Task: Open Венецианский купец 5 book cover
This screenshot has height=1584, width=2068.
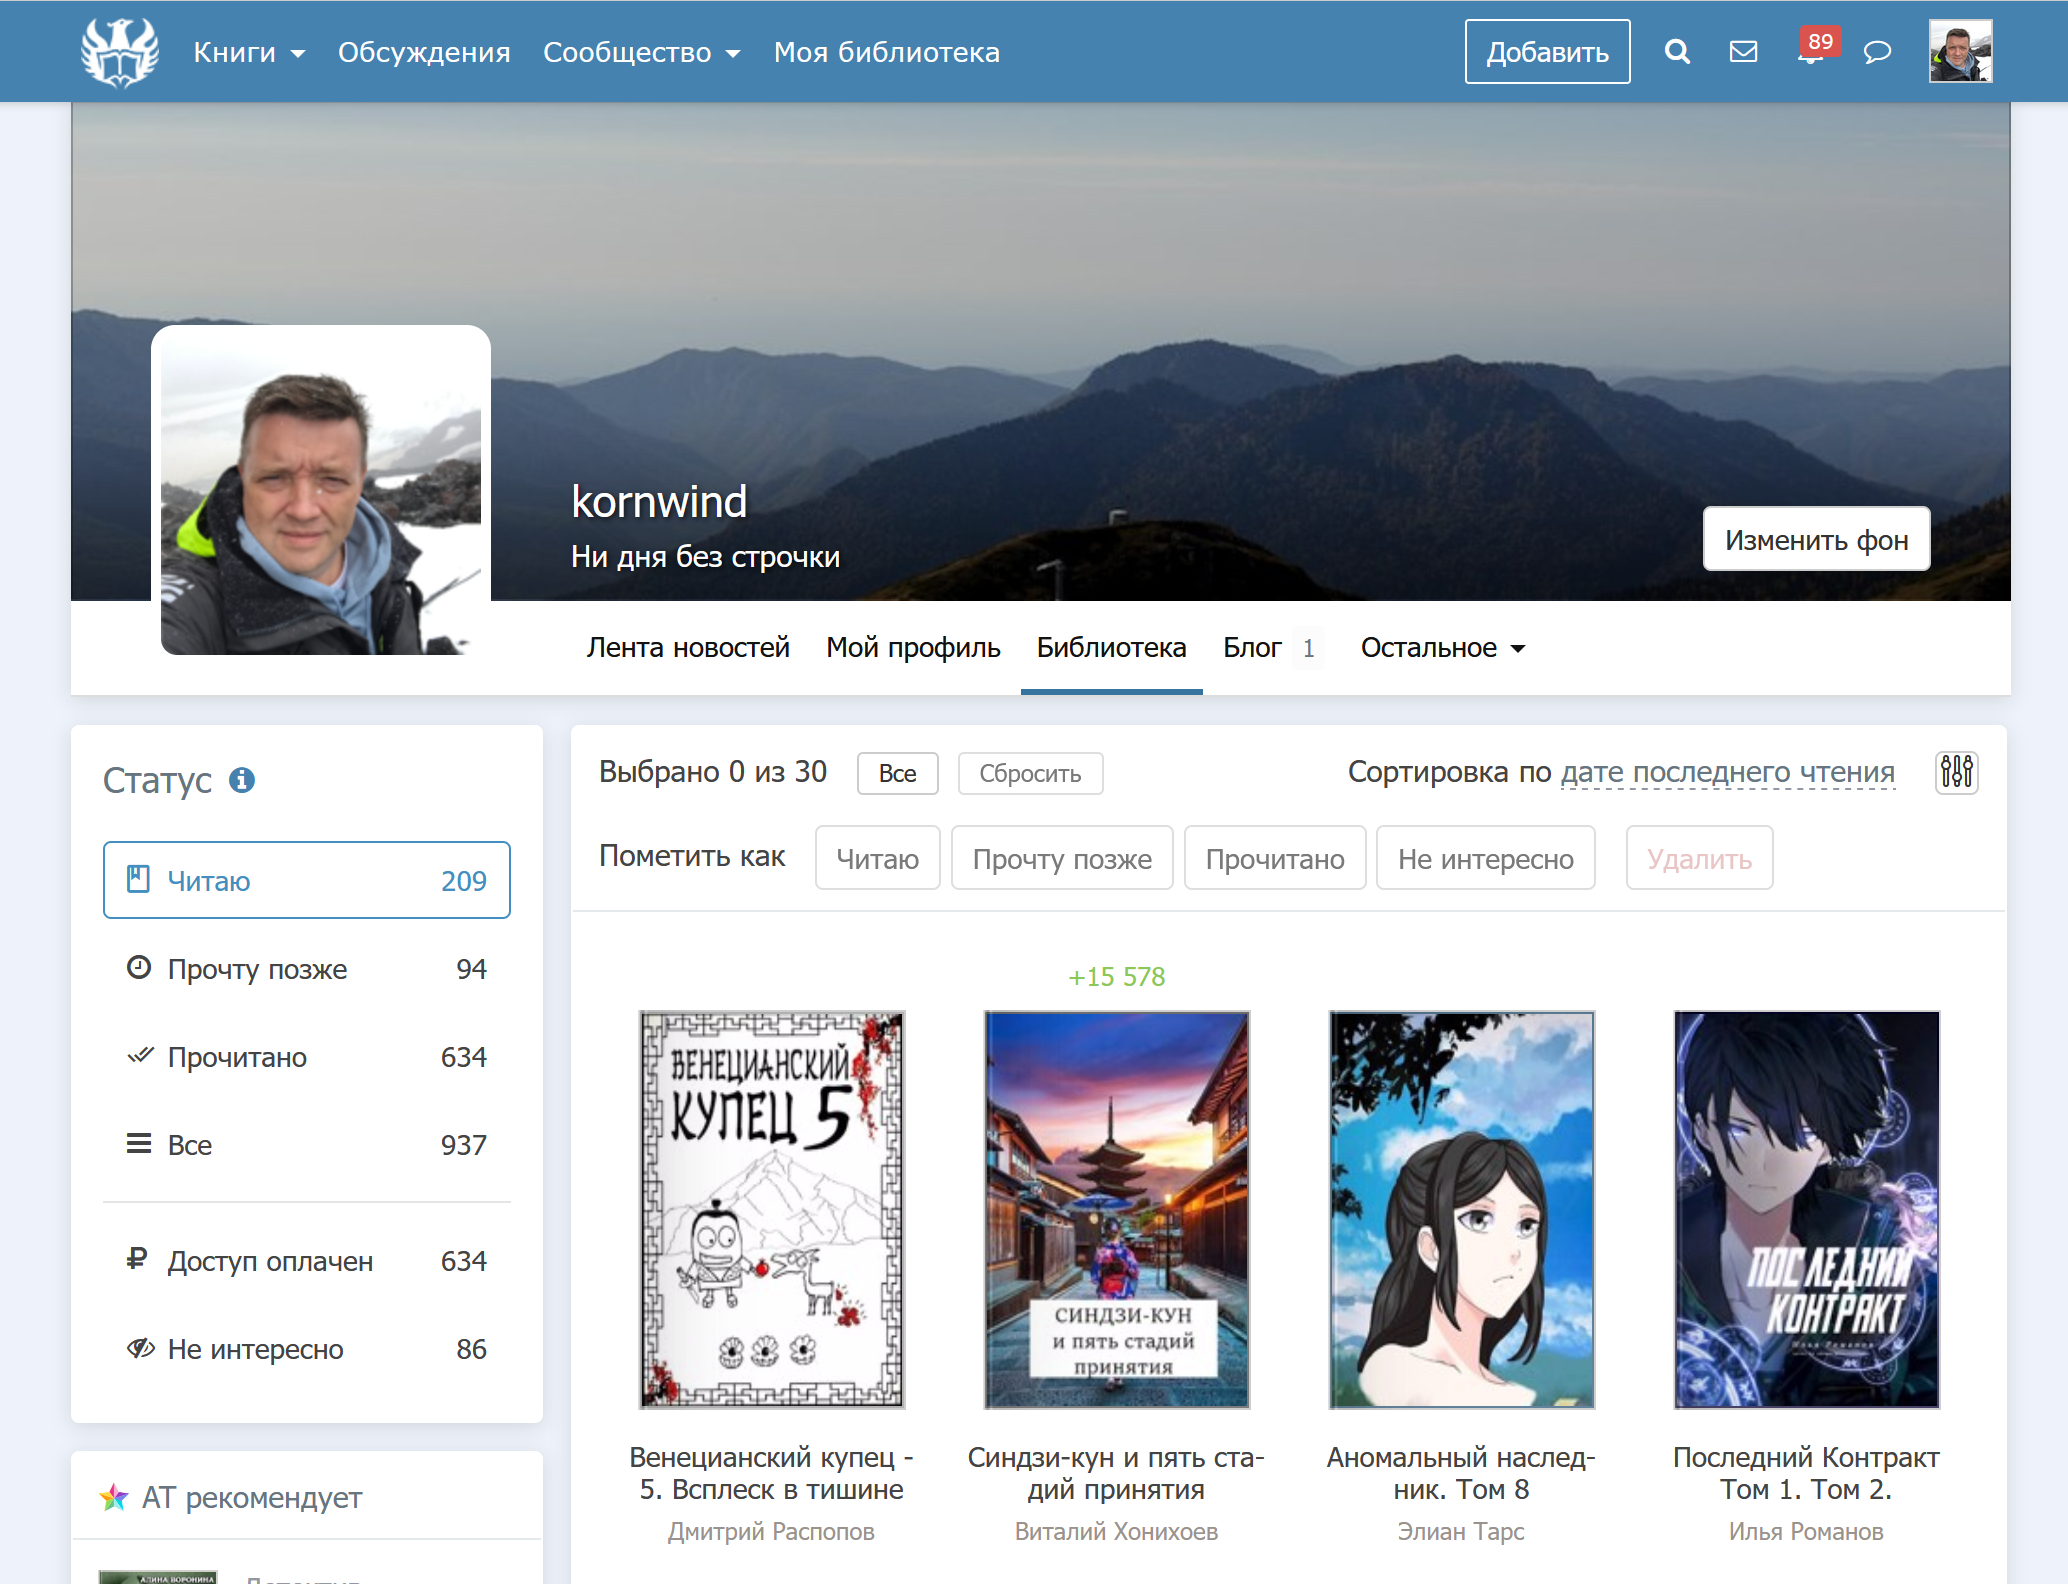Action: 771,1209
